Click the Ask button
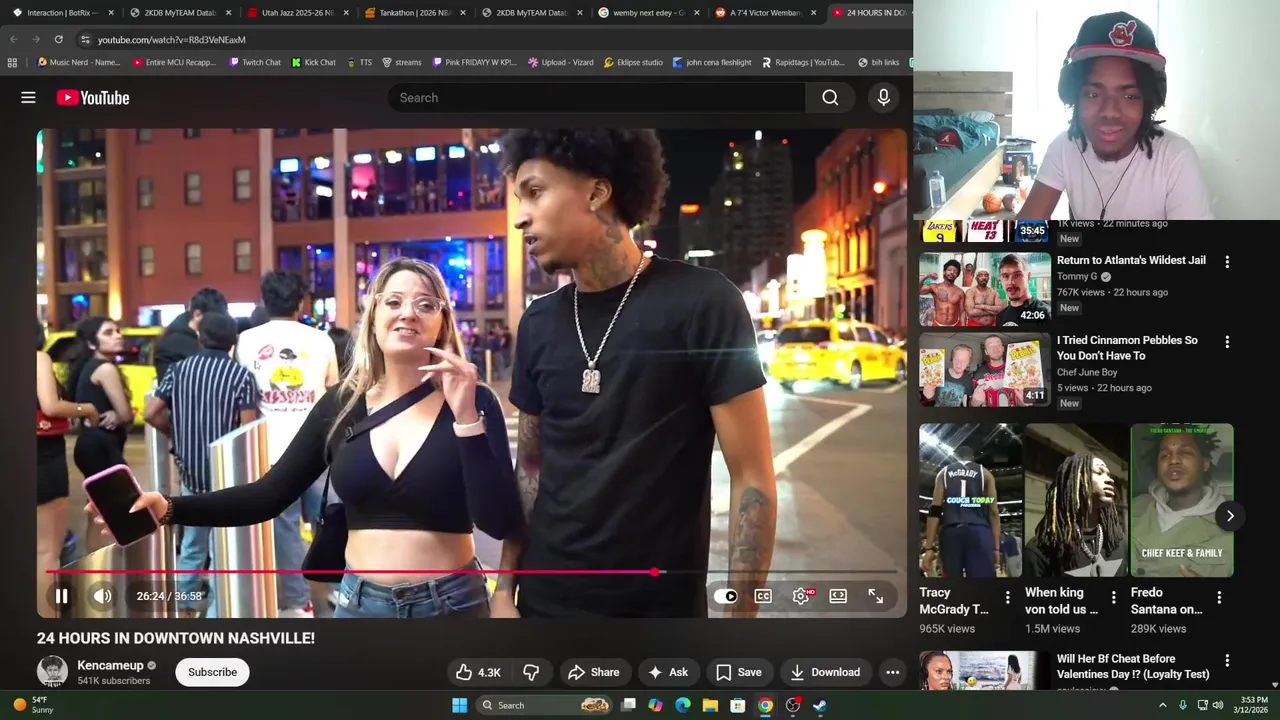Viewport: 1280px width, 720px height. click(x=668, y=672)
